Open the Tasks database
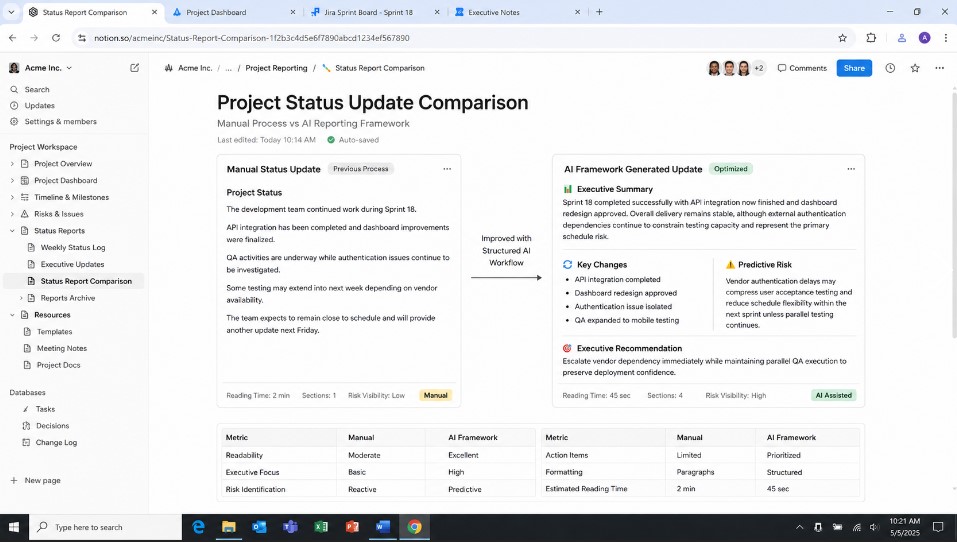Viewport: 957px width, 542px height. point(45,409)
